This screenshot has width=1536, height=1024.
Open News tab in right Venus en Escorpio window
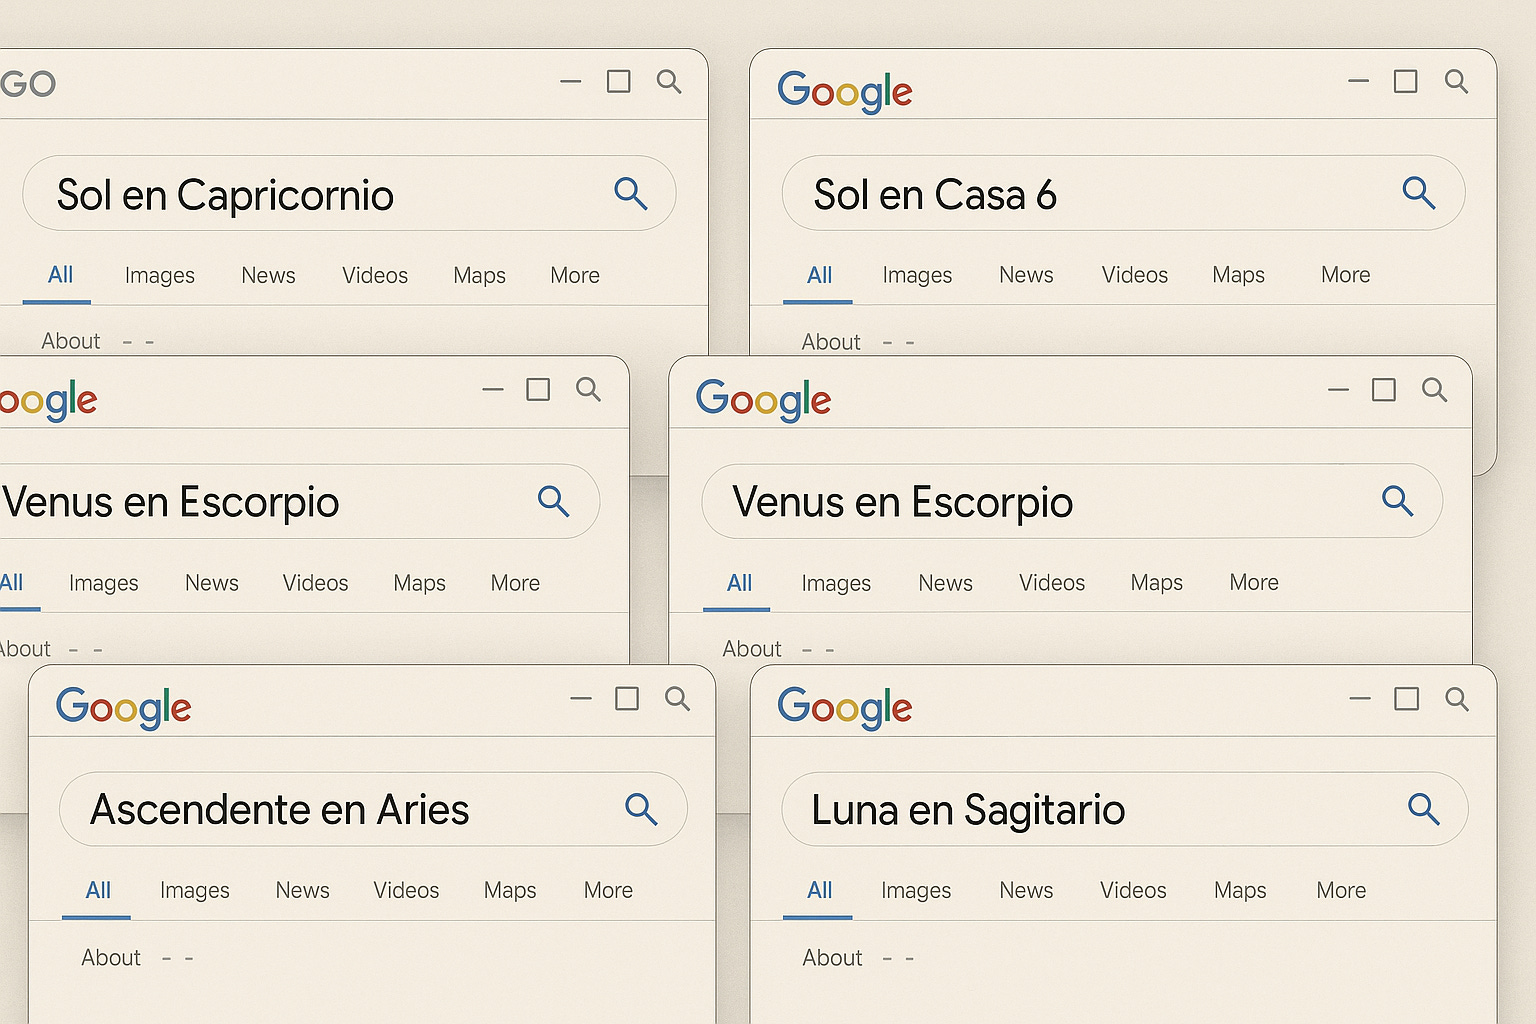pos(945,582)
